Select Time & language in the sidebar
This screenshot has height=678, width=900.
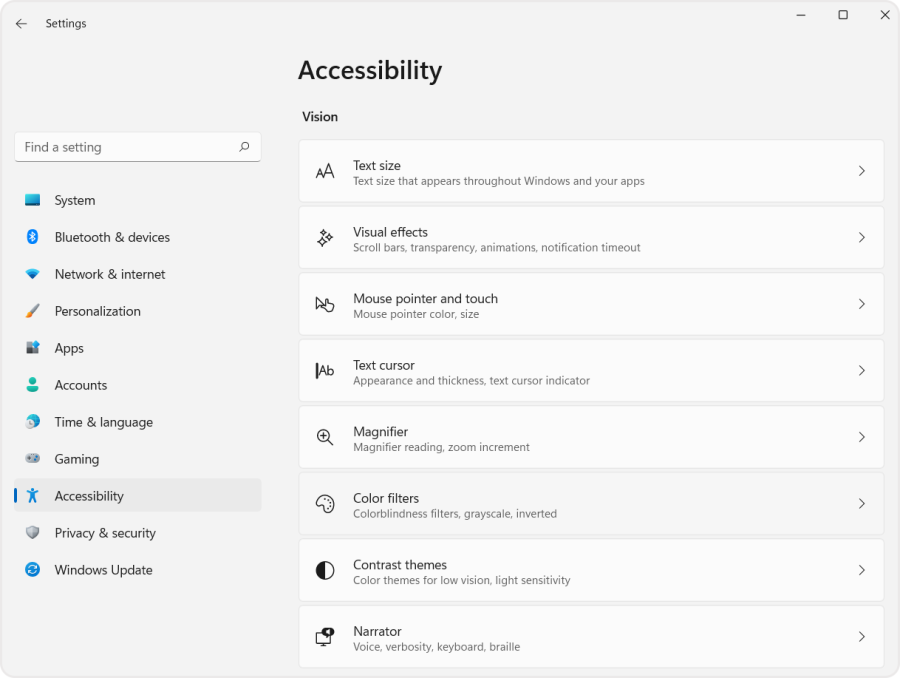tap(103, 422)
